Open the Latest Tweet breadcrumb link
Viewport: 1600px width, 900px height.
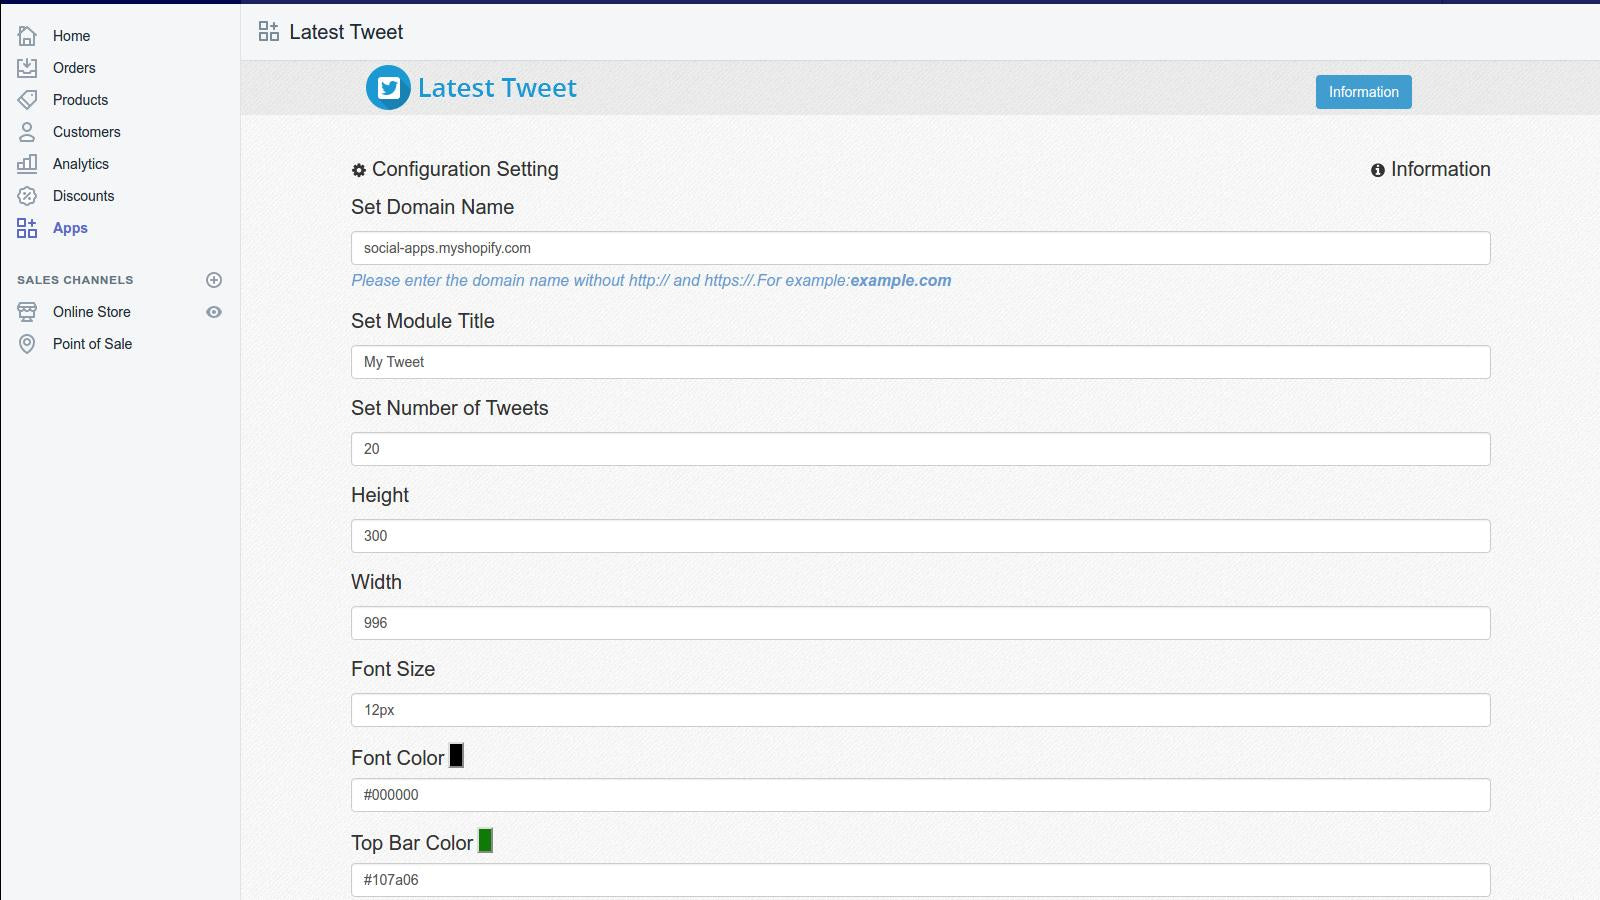coord(345,31)
